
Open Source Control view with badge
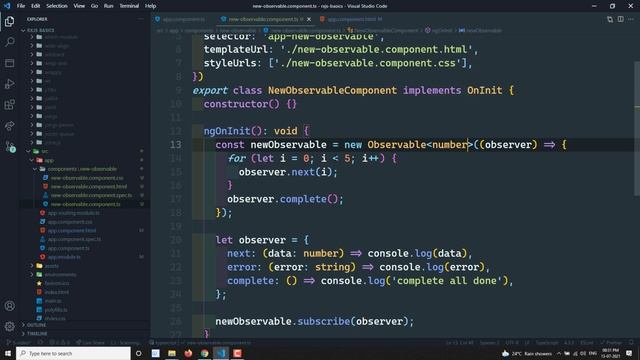click(x=9, y=146)
